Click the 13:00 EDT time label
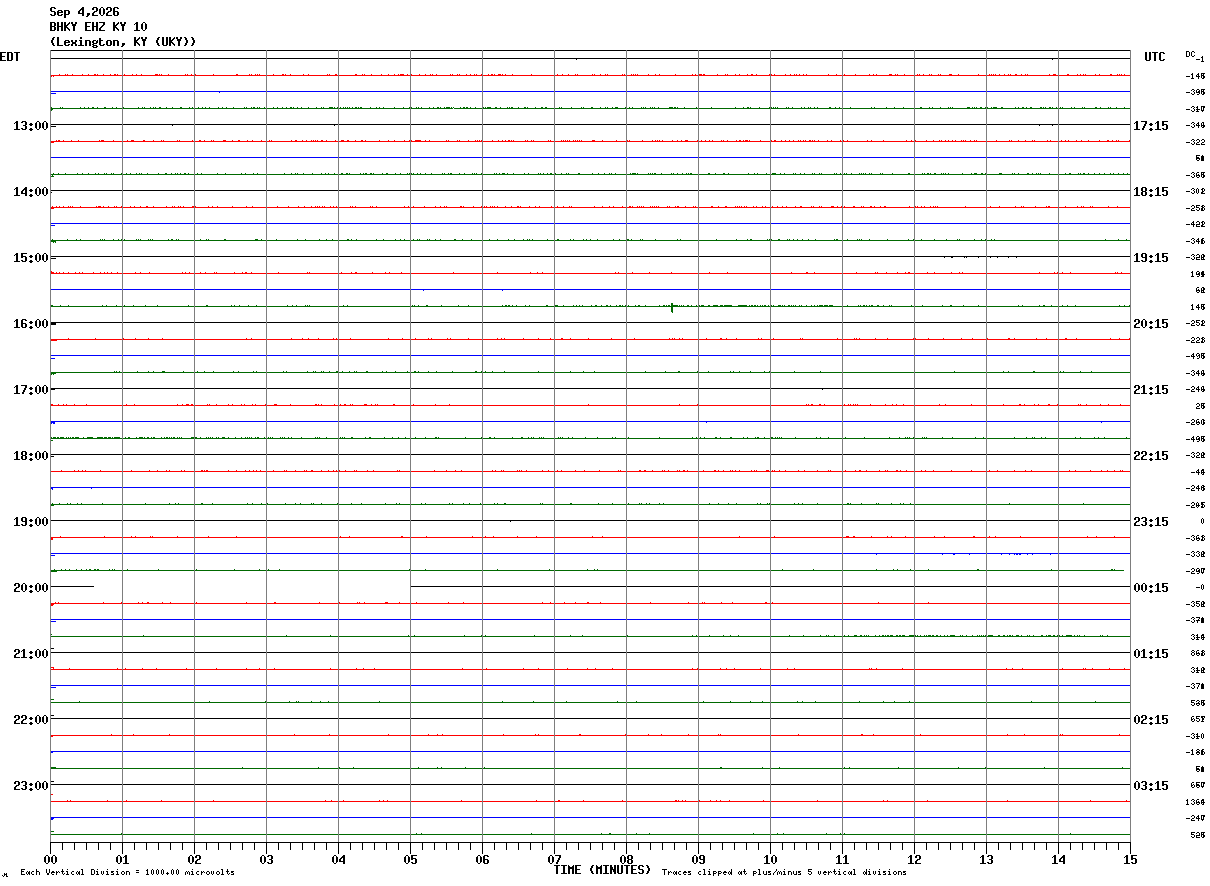 30,126
